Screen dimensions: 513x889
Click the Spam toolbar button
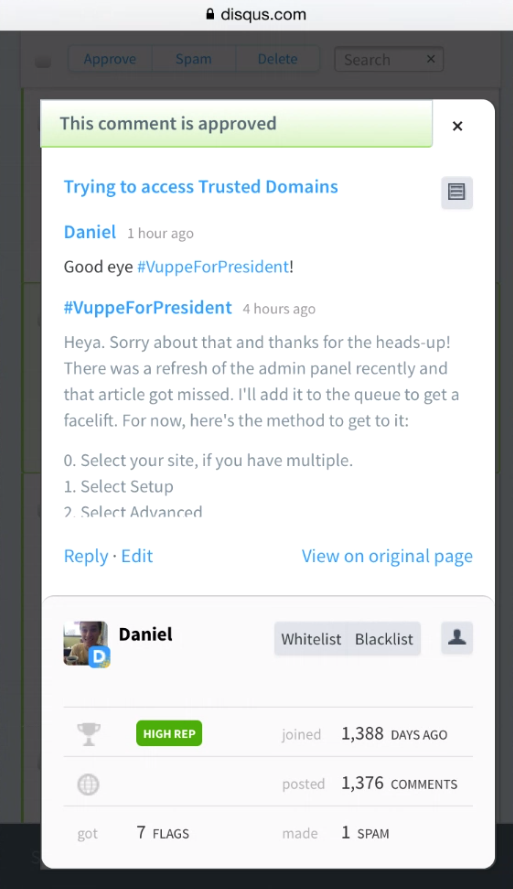point(193,59)
